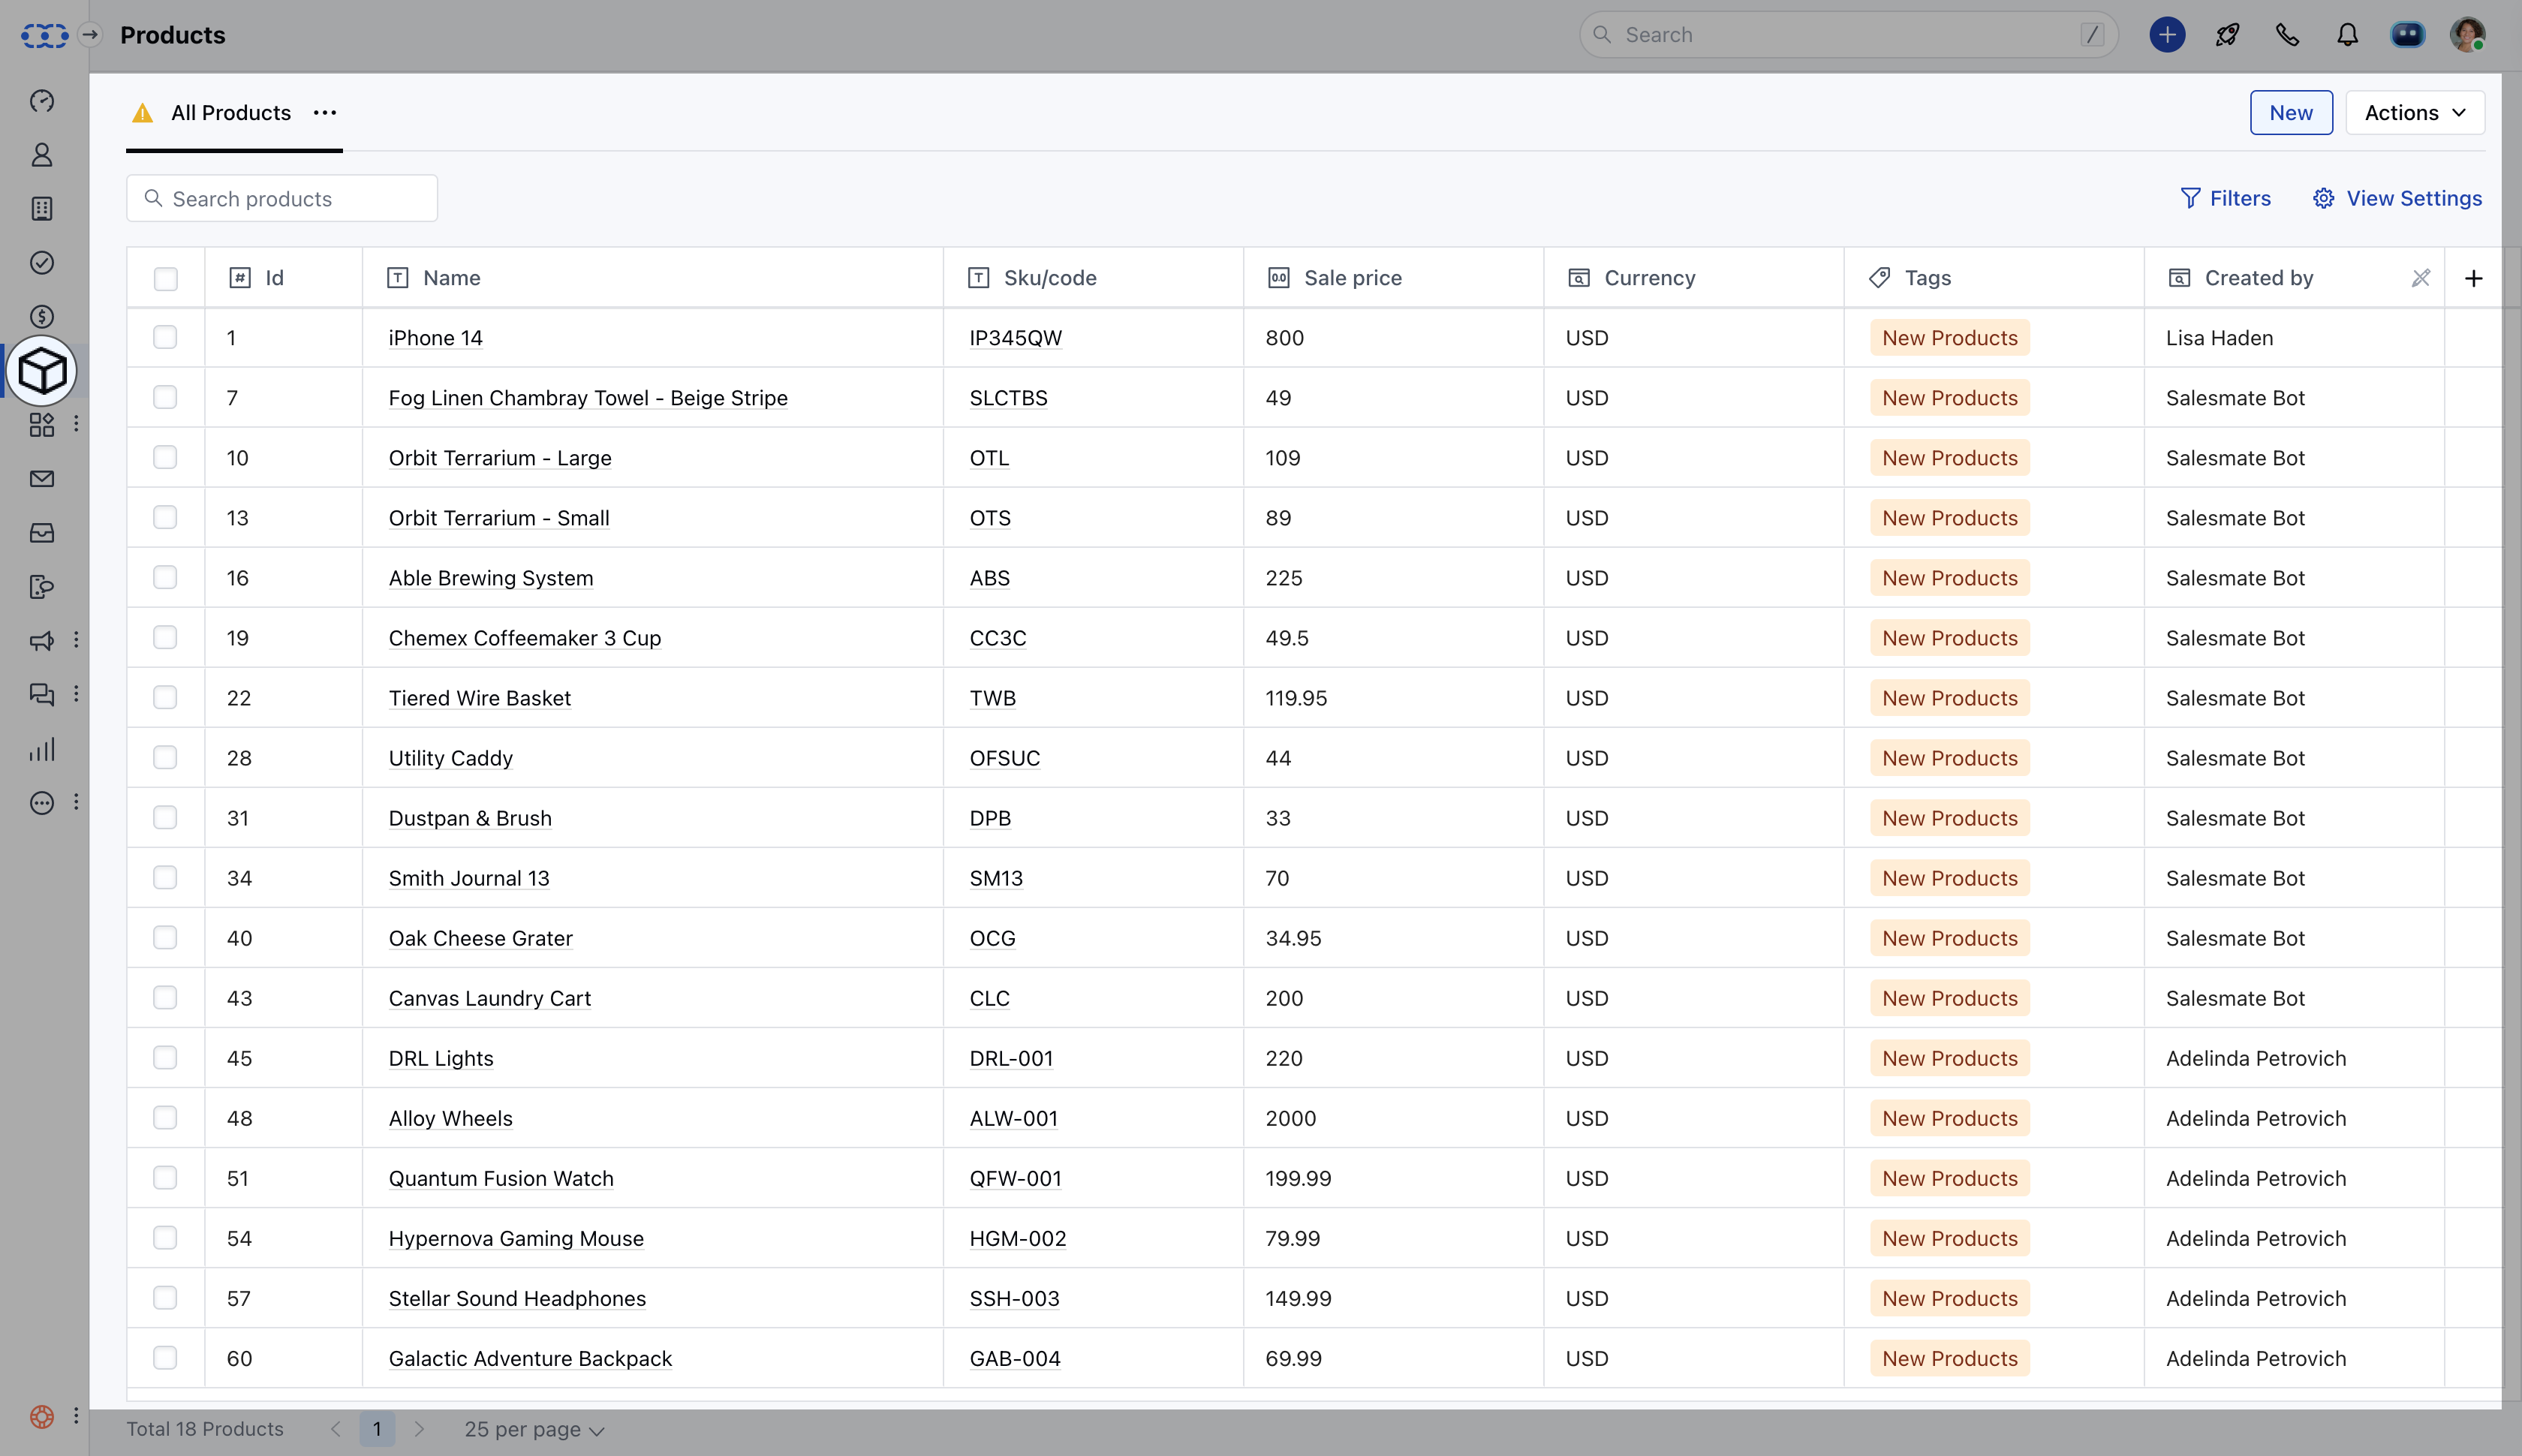Expand sidebar using the arrow toggle

[90, 35]
